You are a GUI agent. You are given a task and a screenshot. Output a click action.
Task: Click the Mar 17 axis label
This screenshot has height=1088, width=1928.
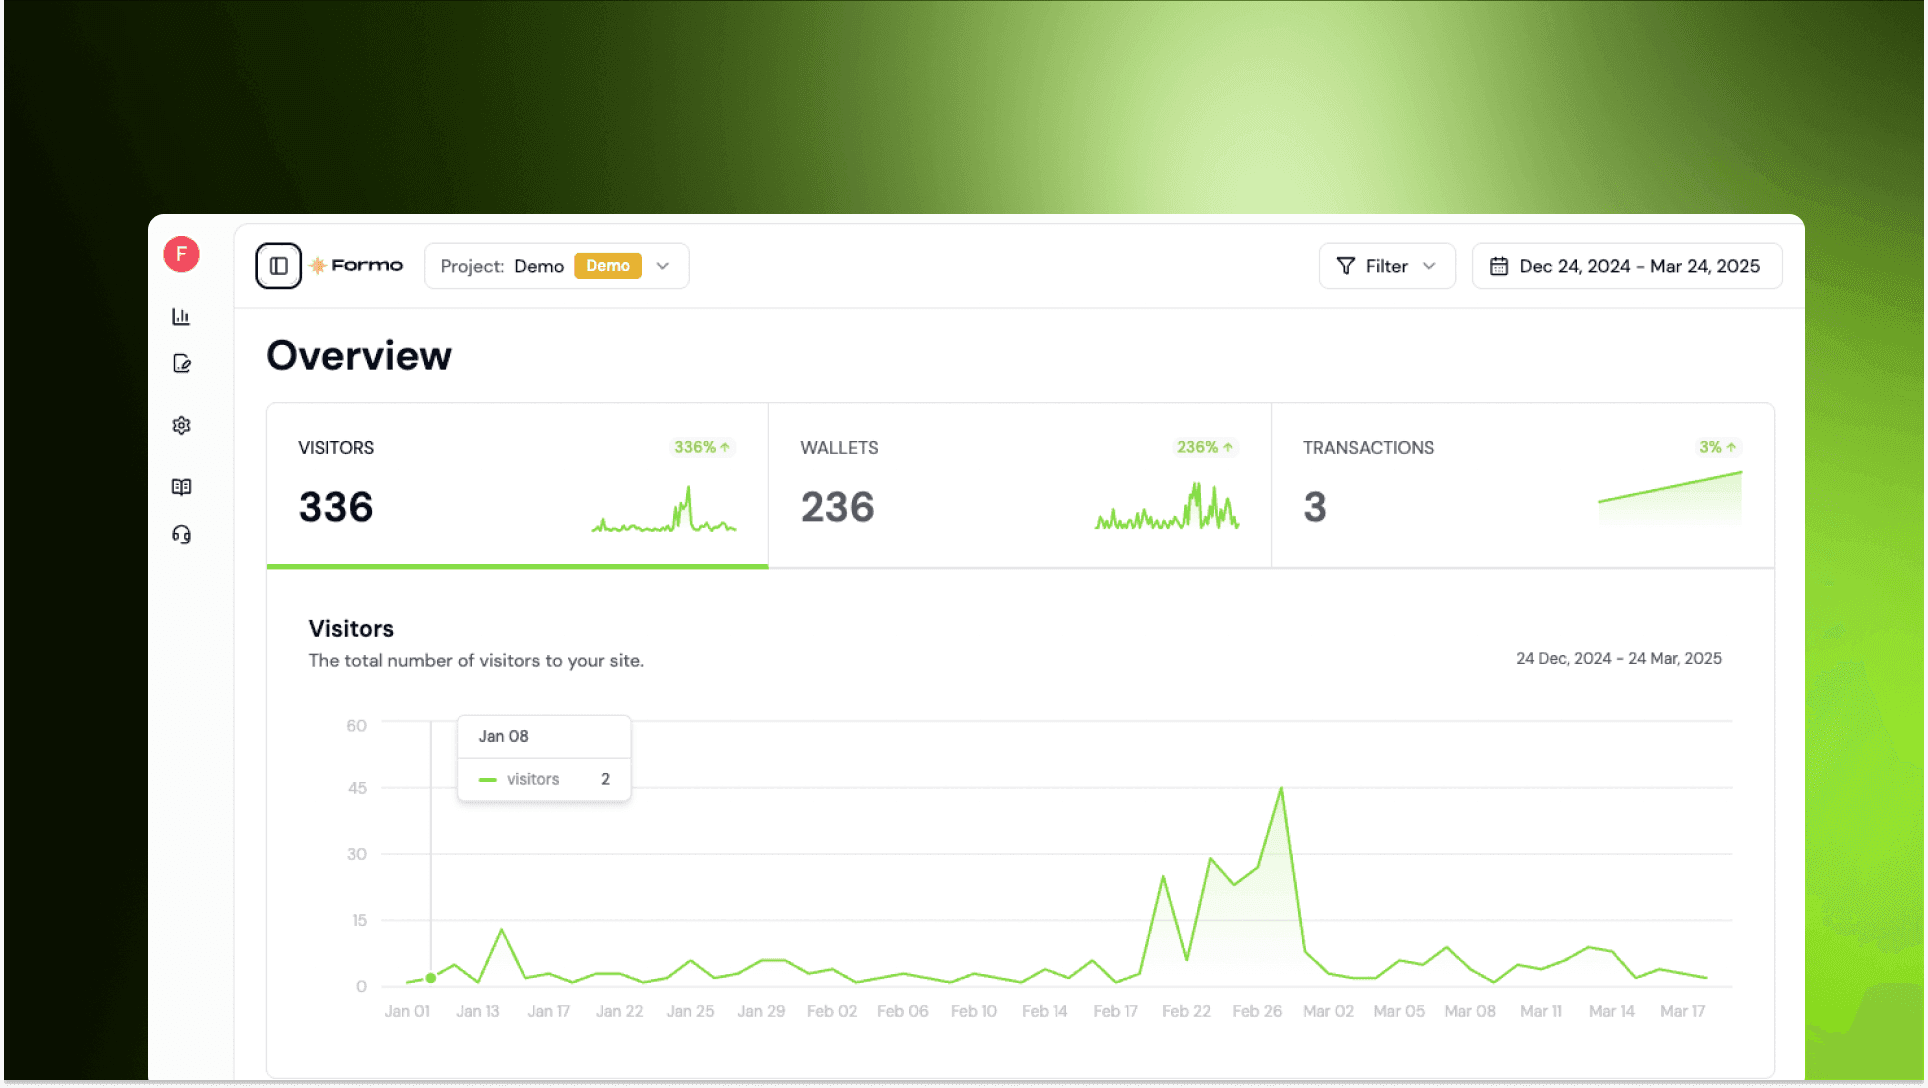pos(1682,1011)
